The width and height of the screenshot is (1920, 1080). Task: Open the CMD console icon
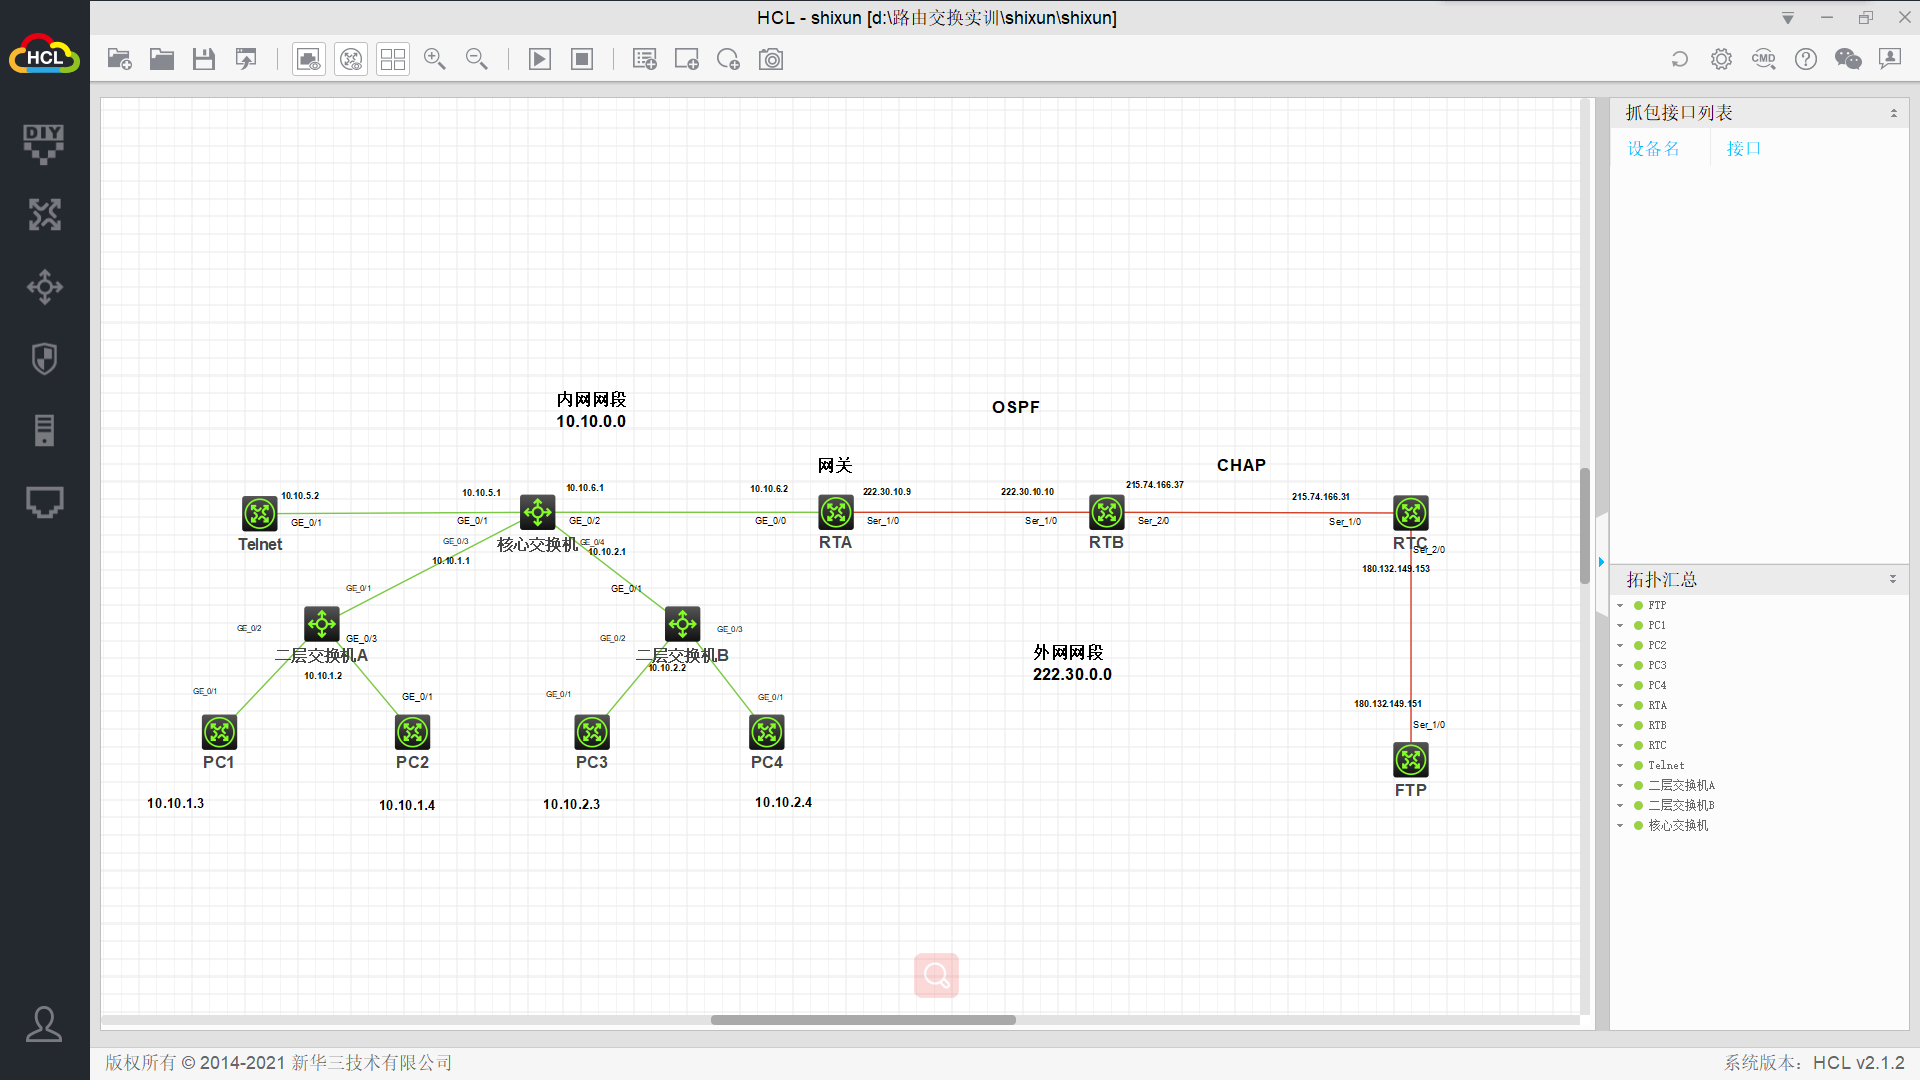point(1763,59)
